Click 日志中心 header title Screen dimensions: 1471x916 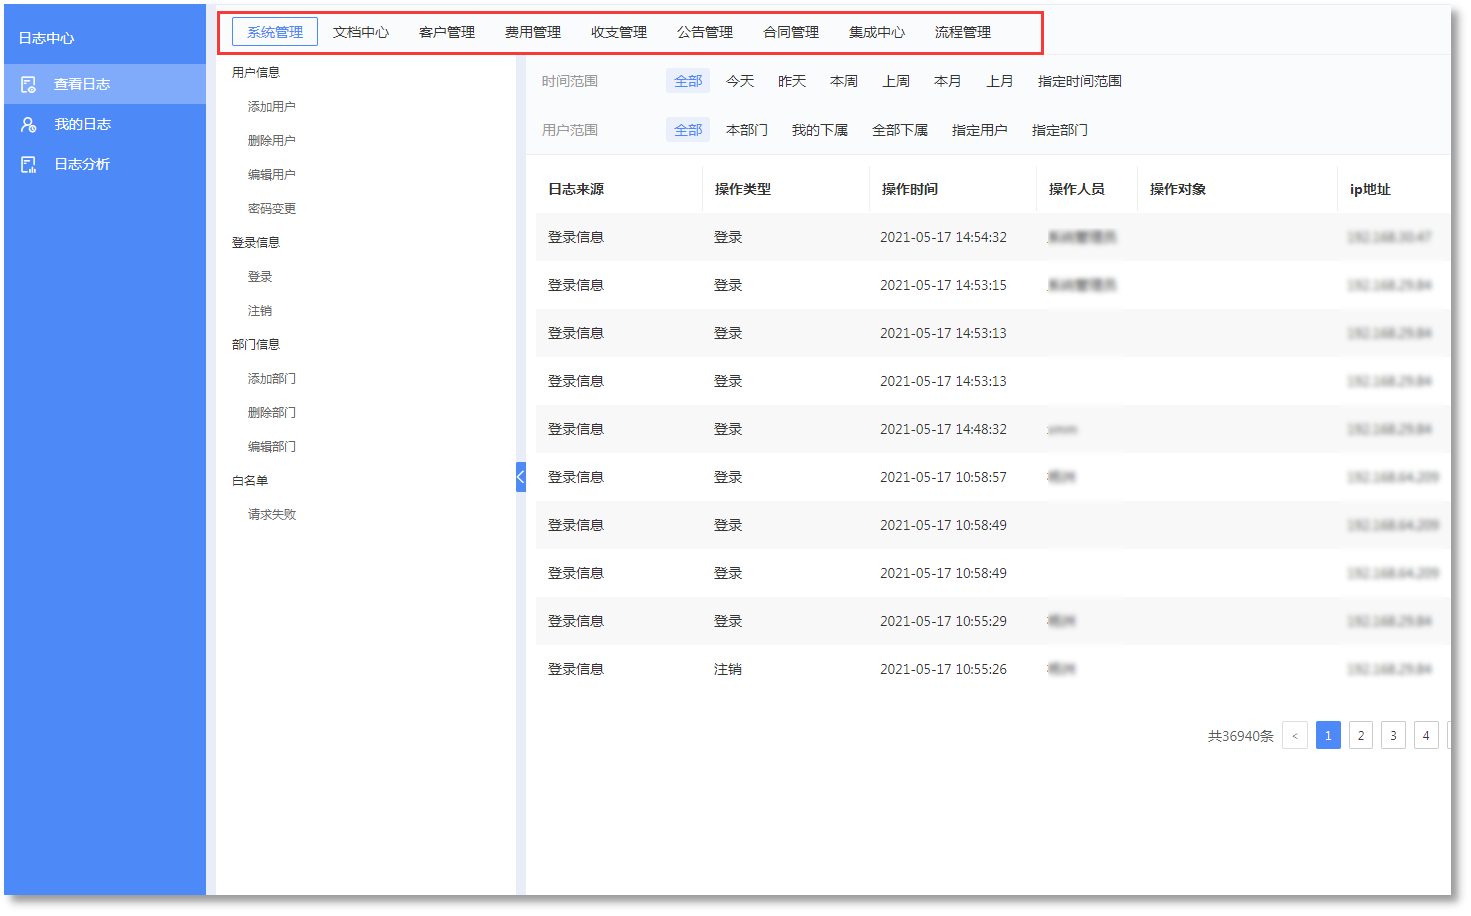tap(47, 38)
